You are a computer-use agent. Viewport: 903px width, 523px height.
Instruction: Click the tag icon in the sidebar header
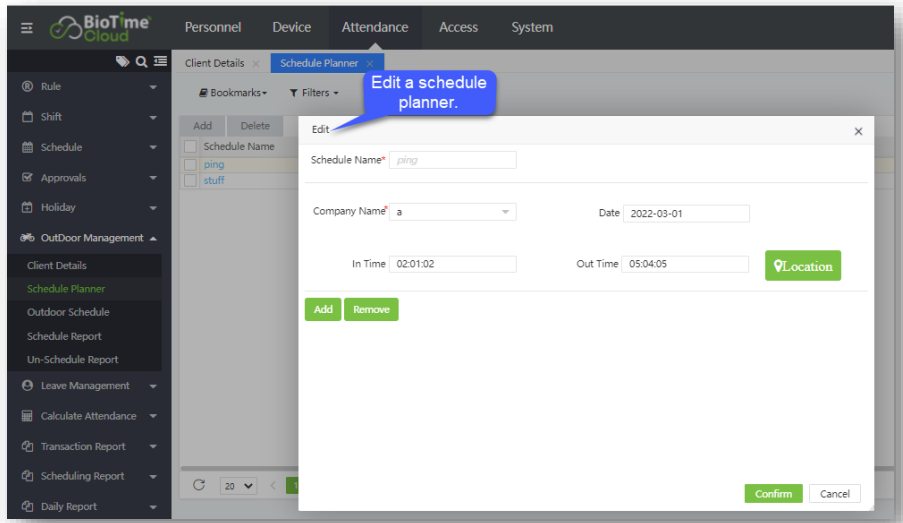click(x=122, y=62)
